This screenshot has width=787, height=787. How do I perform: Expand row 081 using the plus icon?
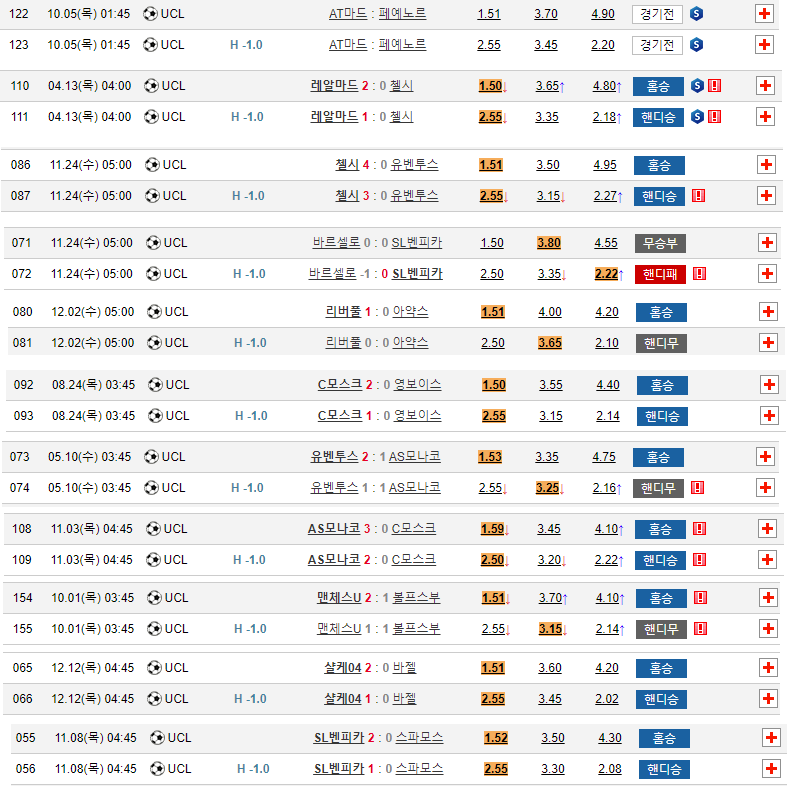click(x=769, y=343)
